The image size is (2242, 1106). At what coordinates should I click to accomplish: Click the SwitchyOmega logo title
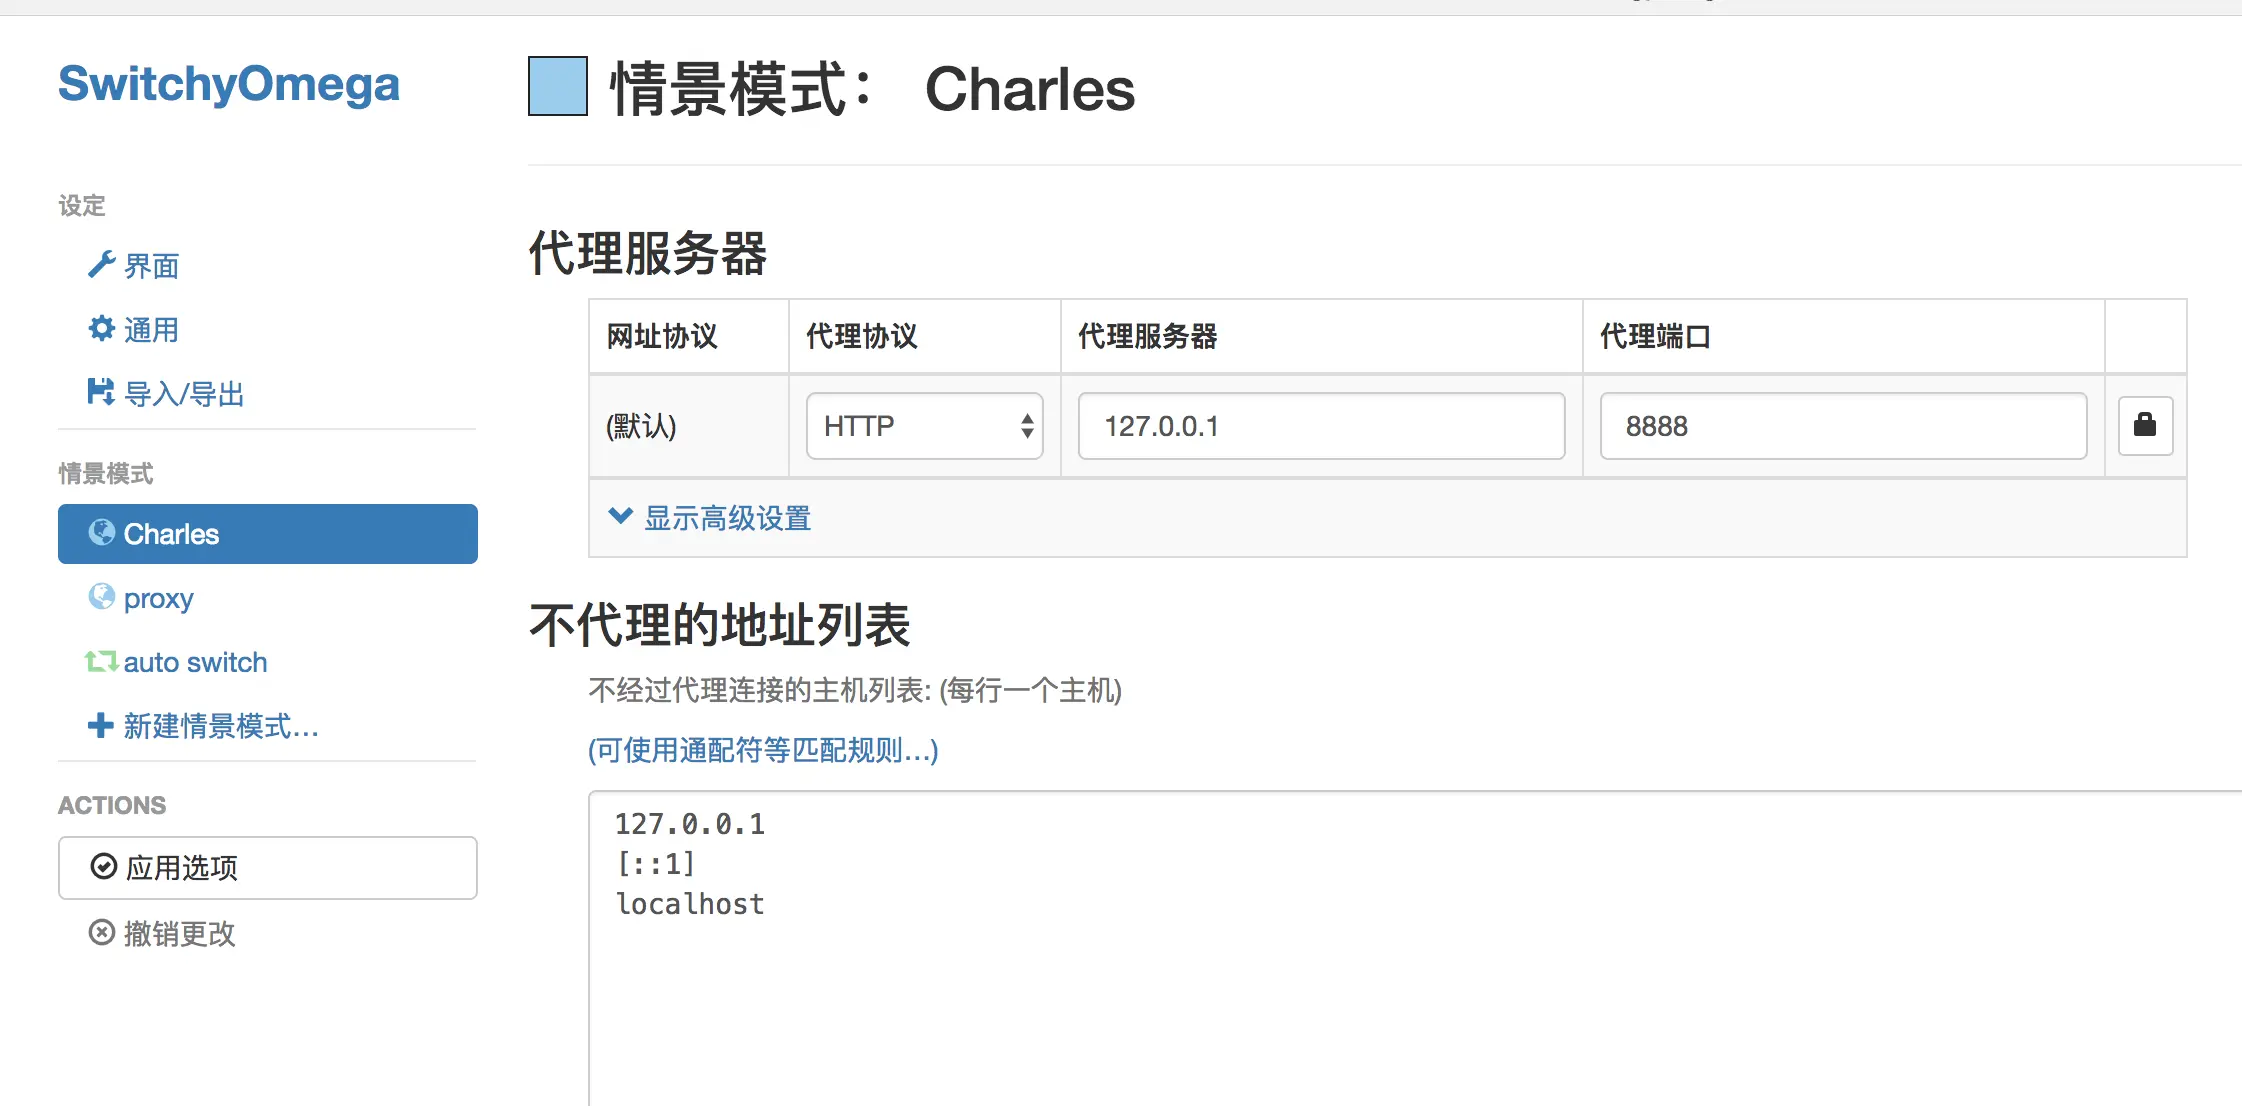[x=228, y=85]
